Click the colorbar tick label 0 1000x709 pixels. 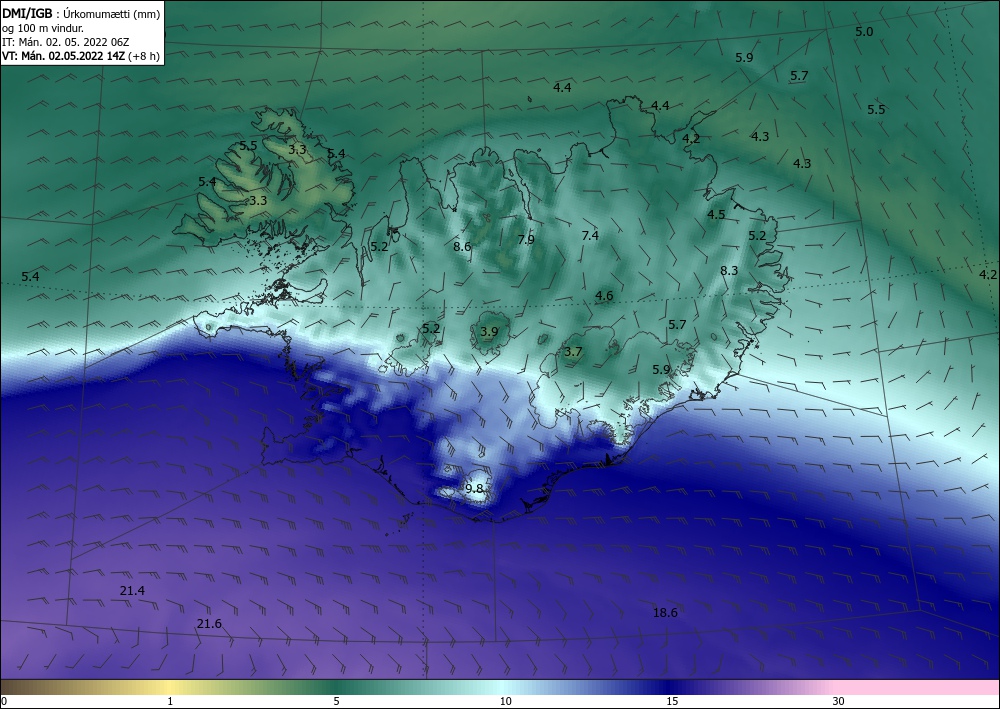[x=4, y=701]
